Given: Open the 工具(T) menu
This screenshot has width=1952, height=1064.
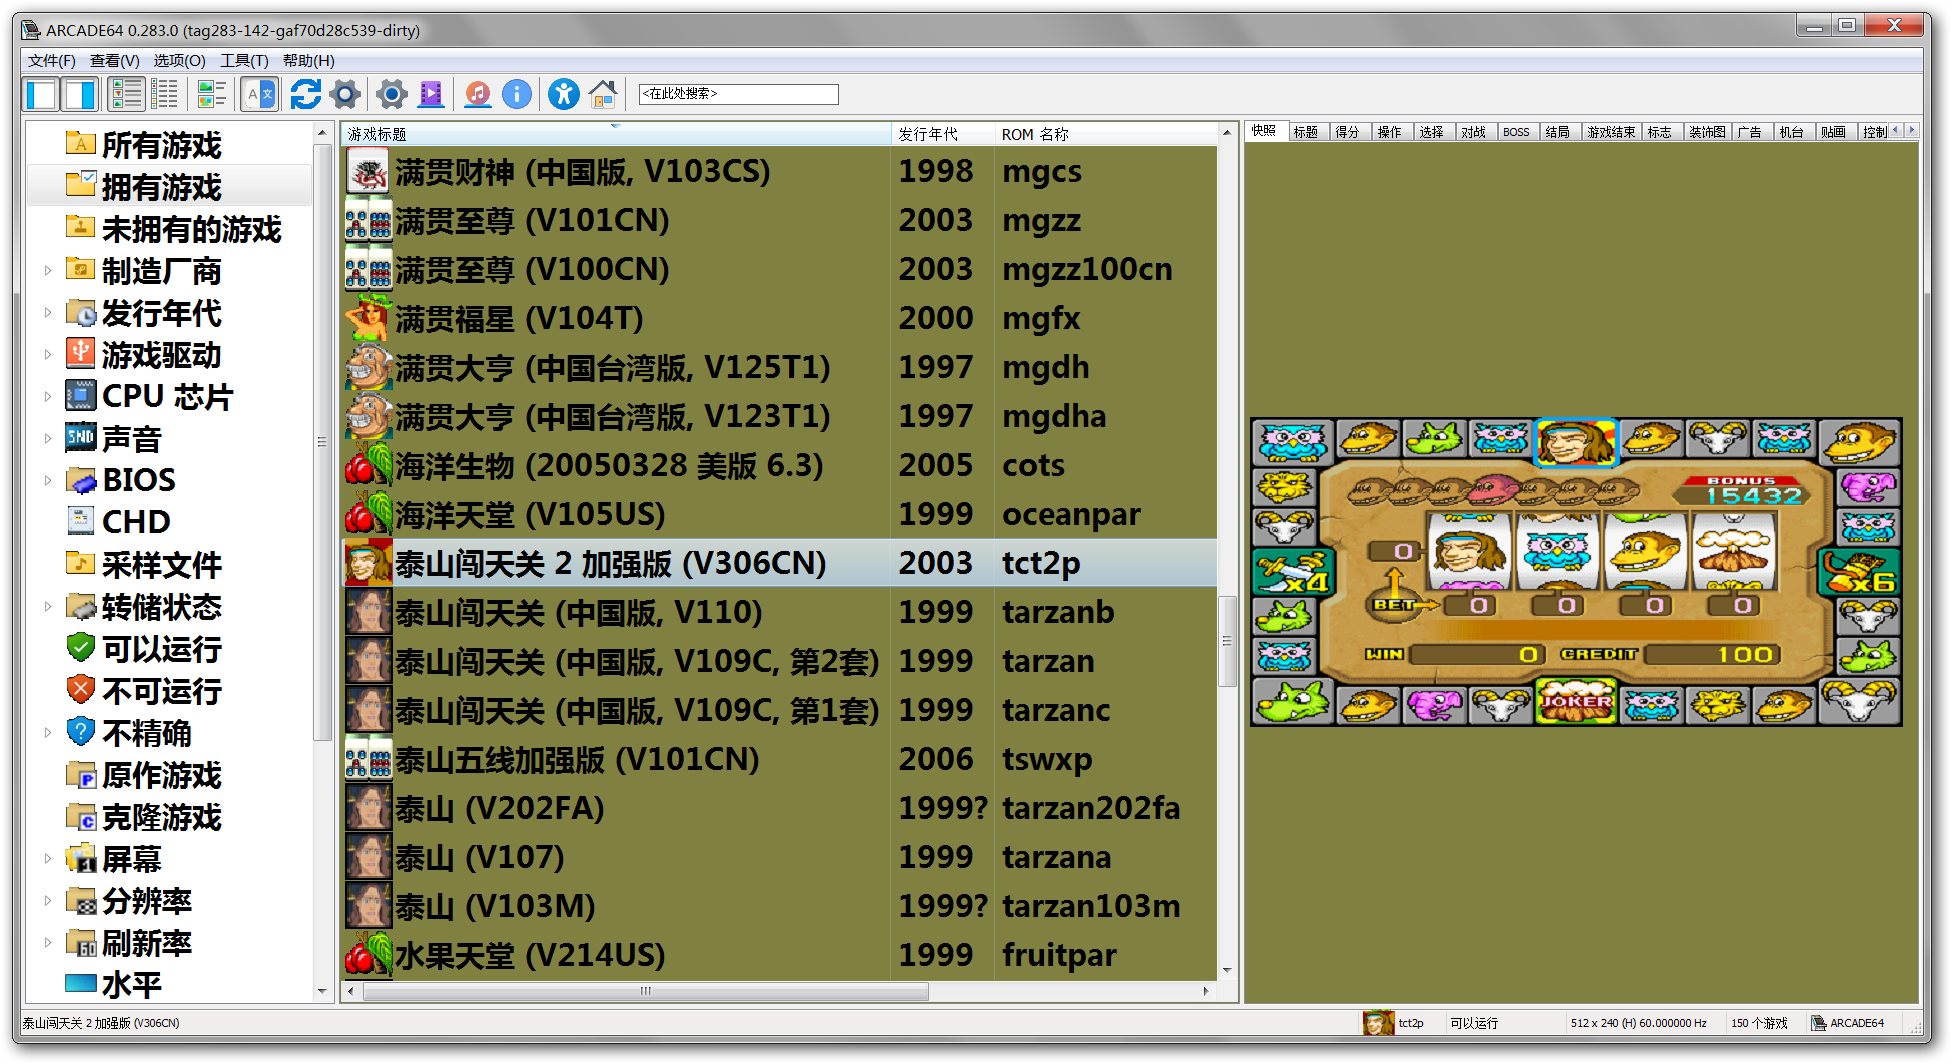Looking at the screenshot, I should [244, 61].
